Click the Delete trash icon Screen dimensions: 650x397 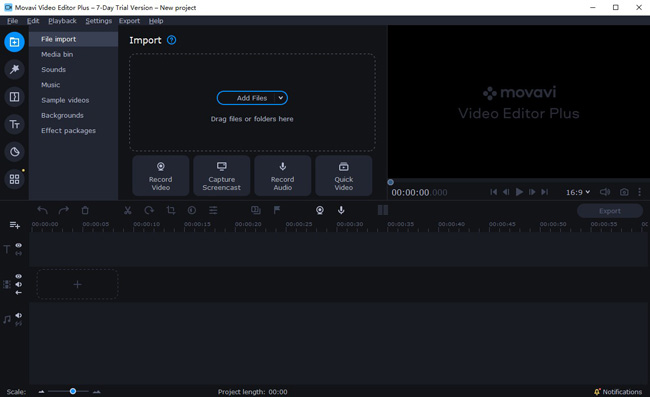coord(85,210)
